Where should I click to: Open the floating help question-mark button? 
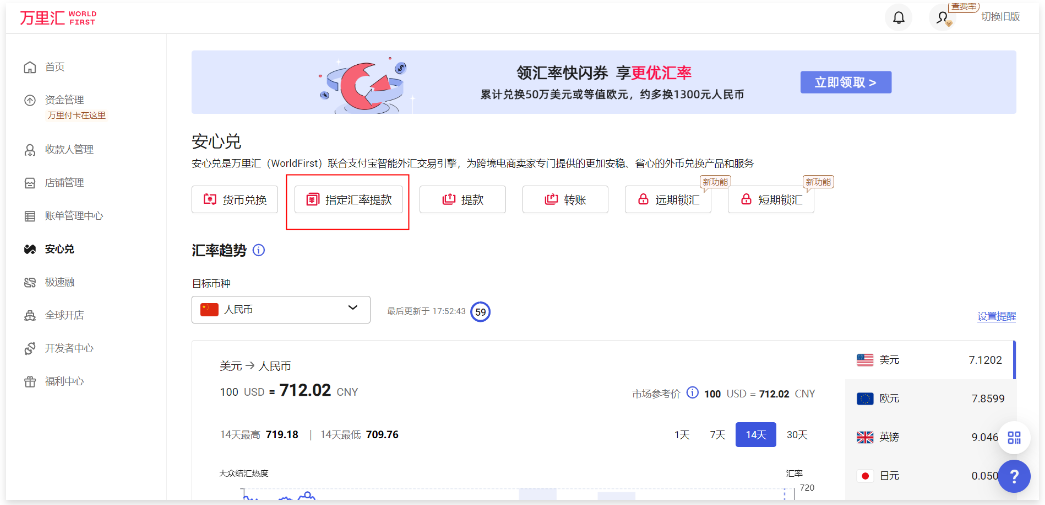[x=1014, y=477]
